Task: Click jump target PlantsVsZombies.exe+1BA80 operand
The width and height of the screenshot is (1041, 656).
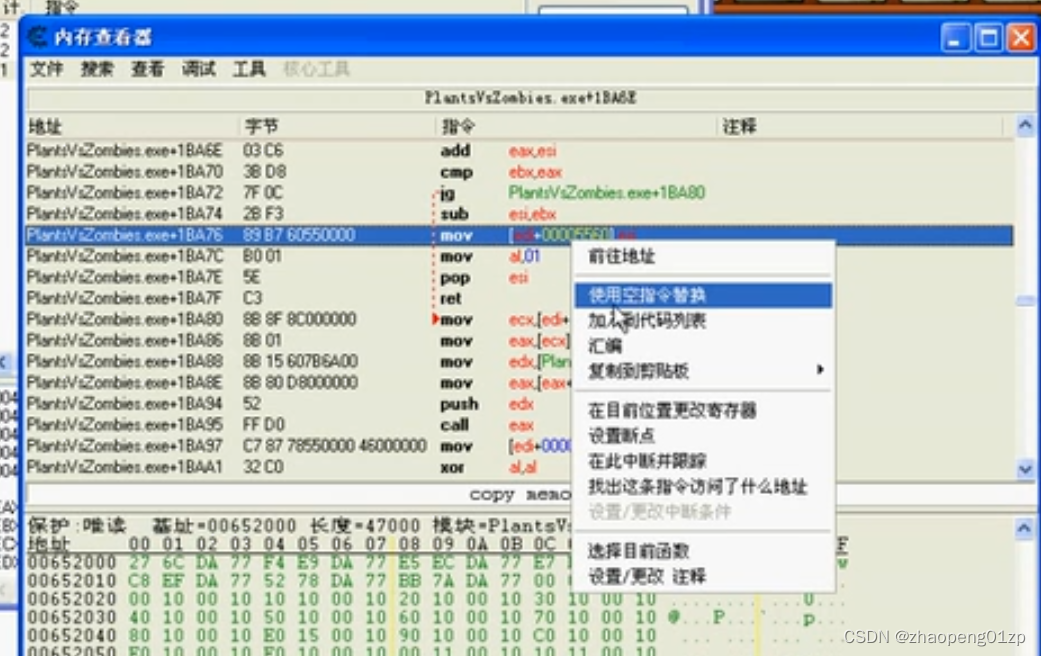Action: (607, 193)
